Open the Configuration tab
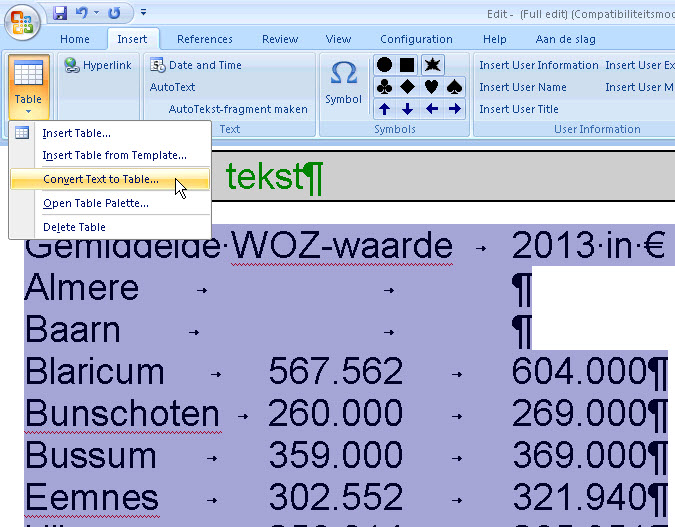675x527 pixels. (x=416, y=39)
